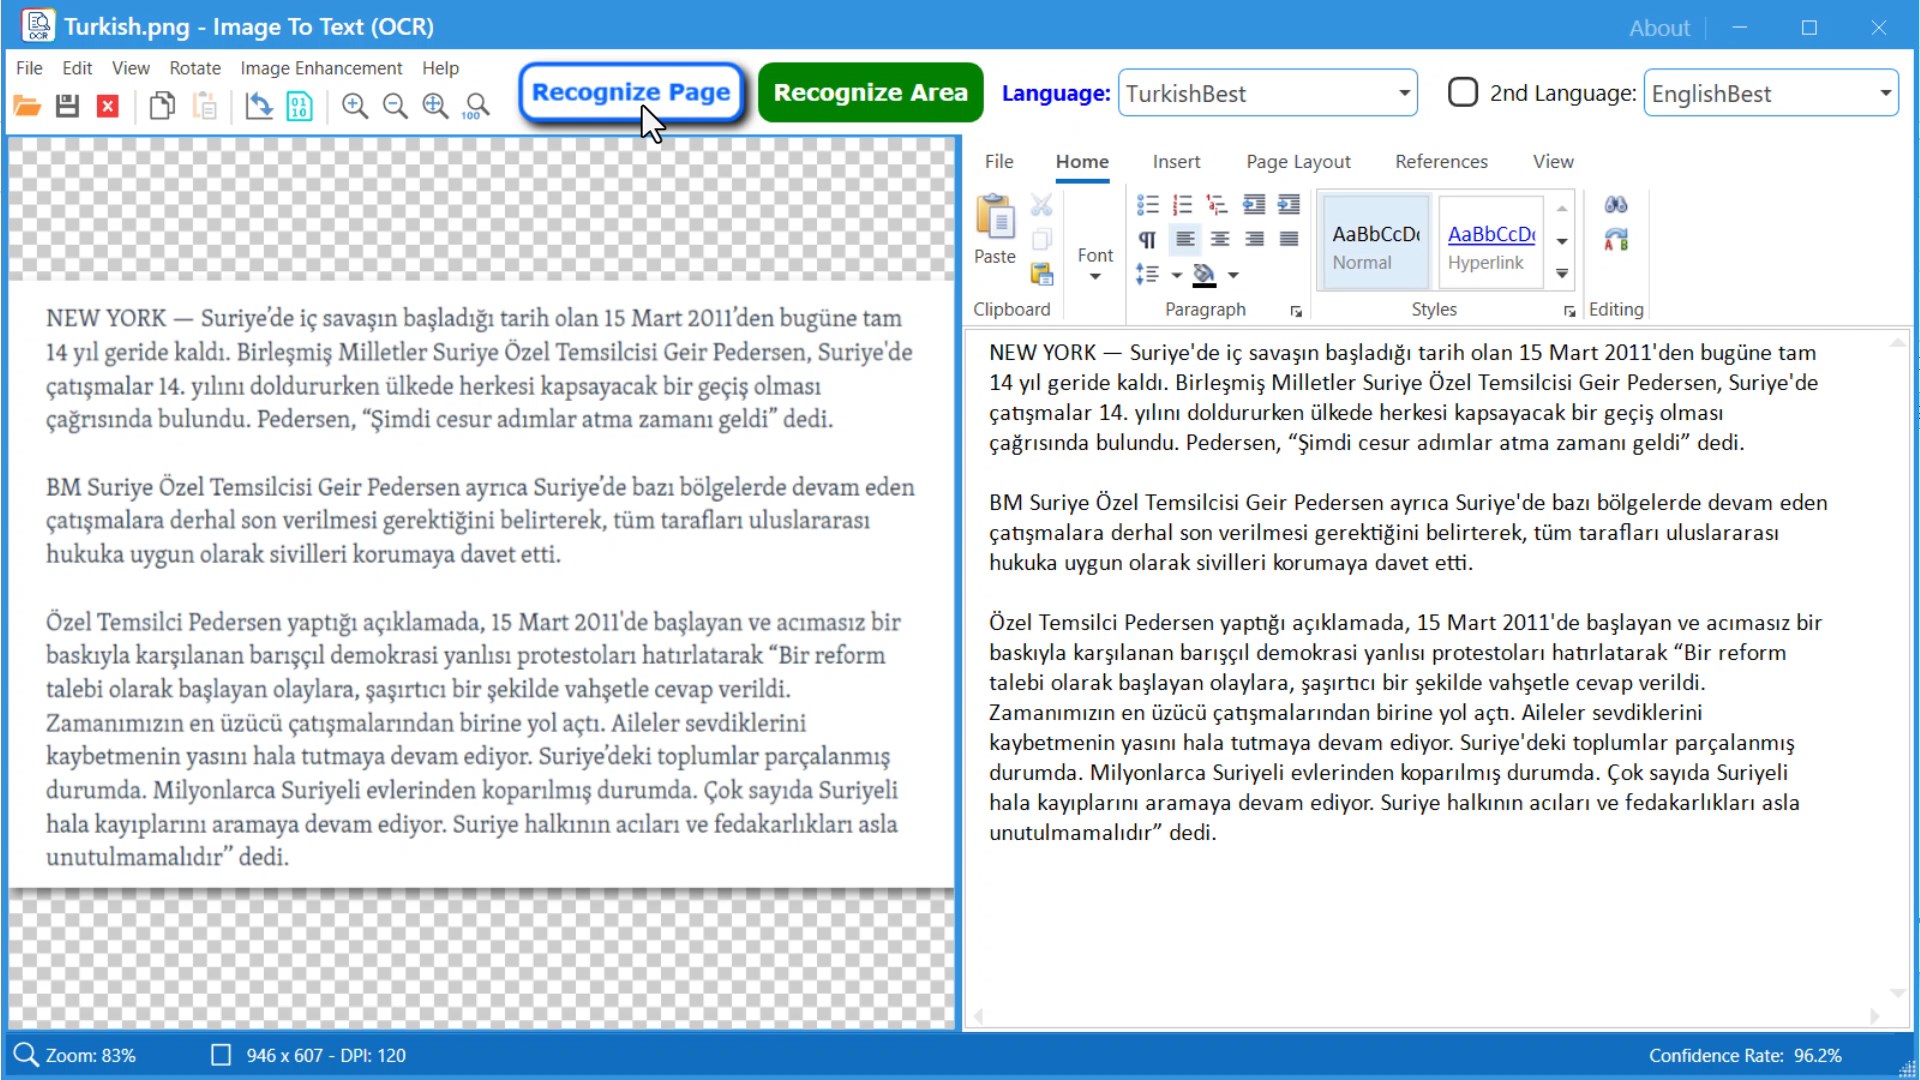The width and height of the screenshot is (1920, 1080).
Task: Click the binoculars find icon
Action: pyautogui.click(x=1616, y=205)
